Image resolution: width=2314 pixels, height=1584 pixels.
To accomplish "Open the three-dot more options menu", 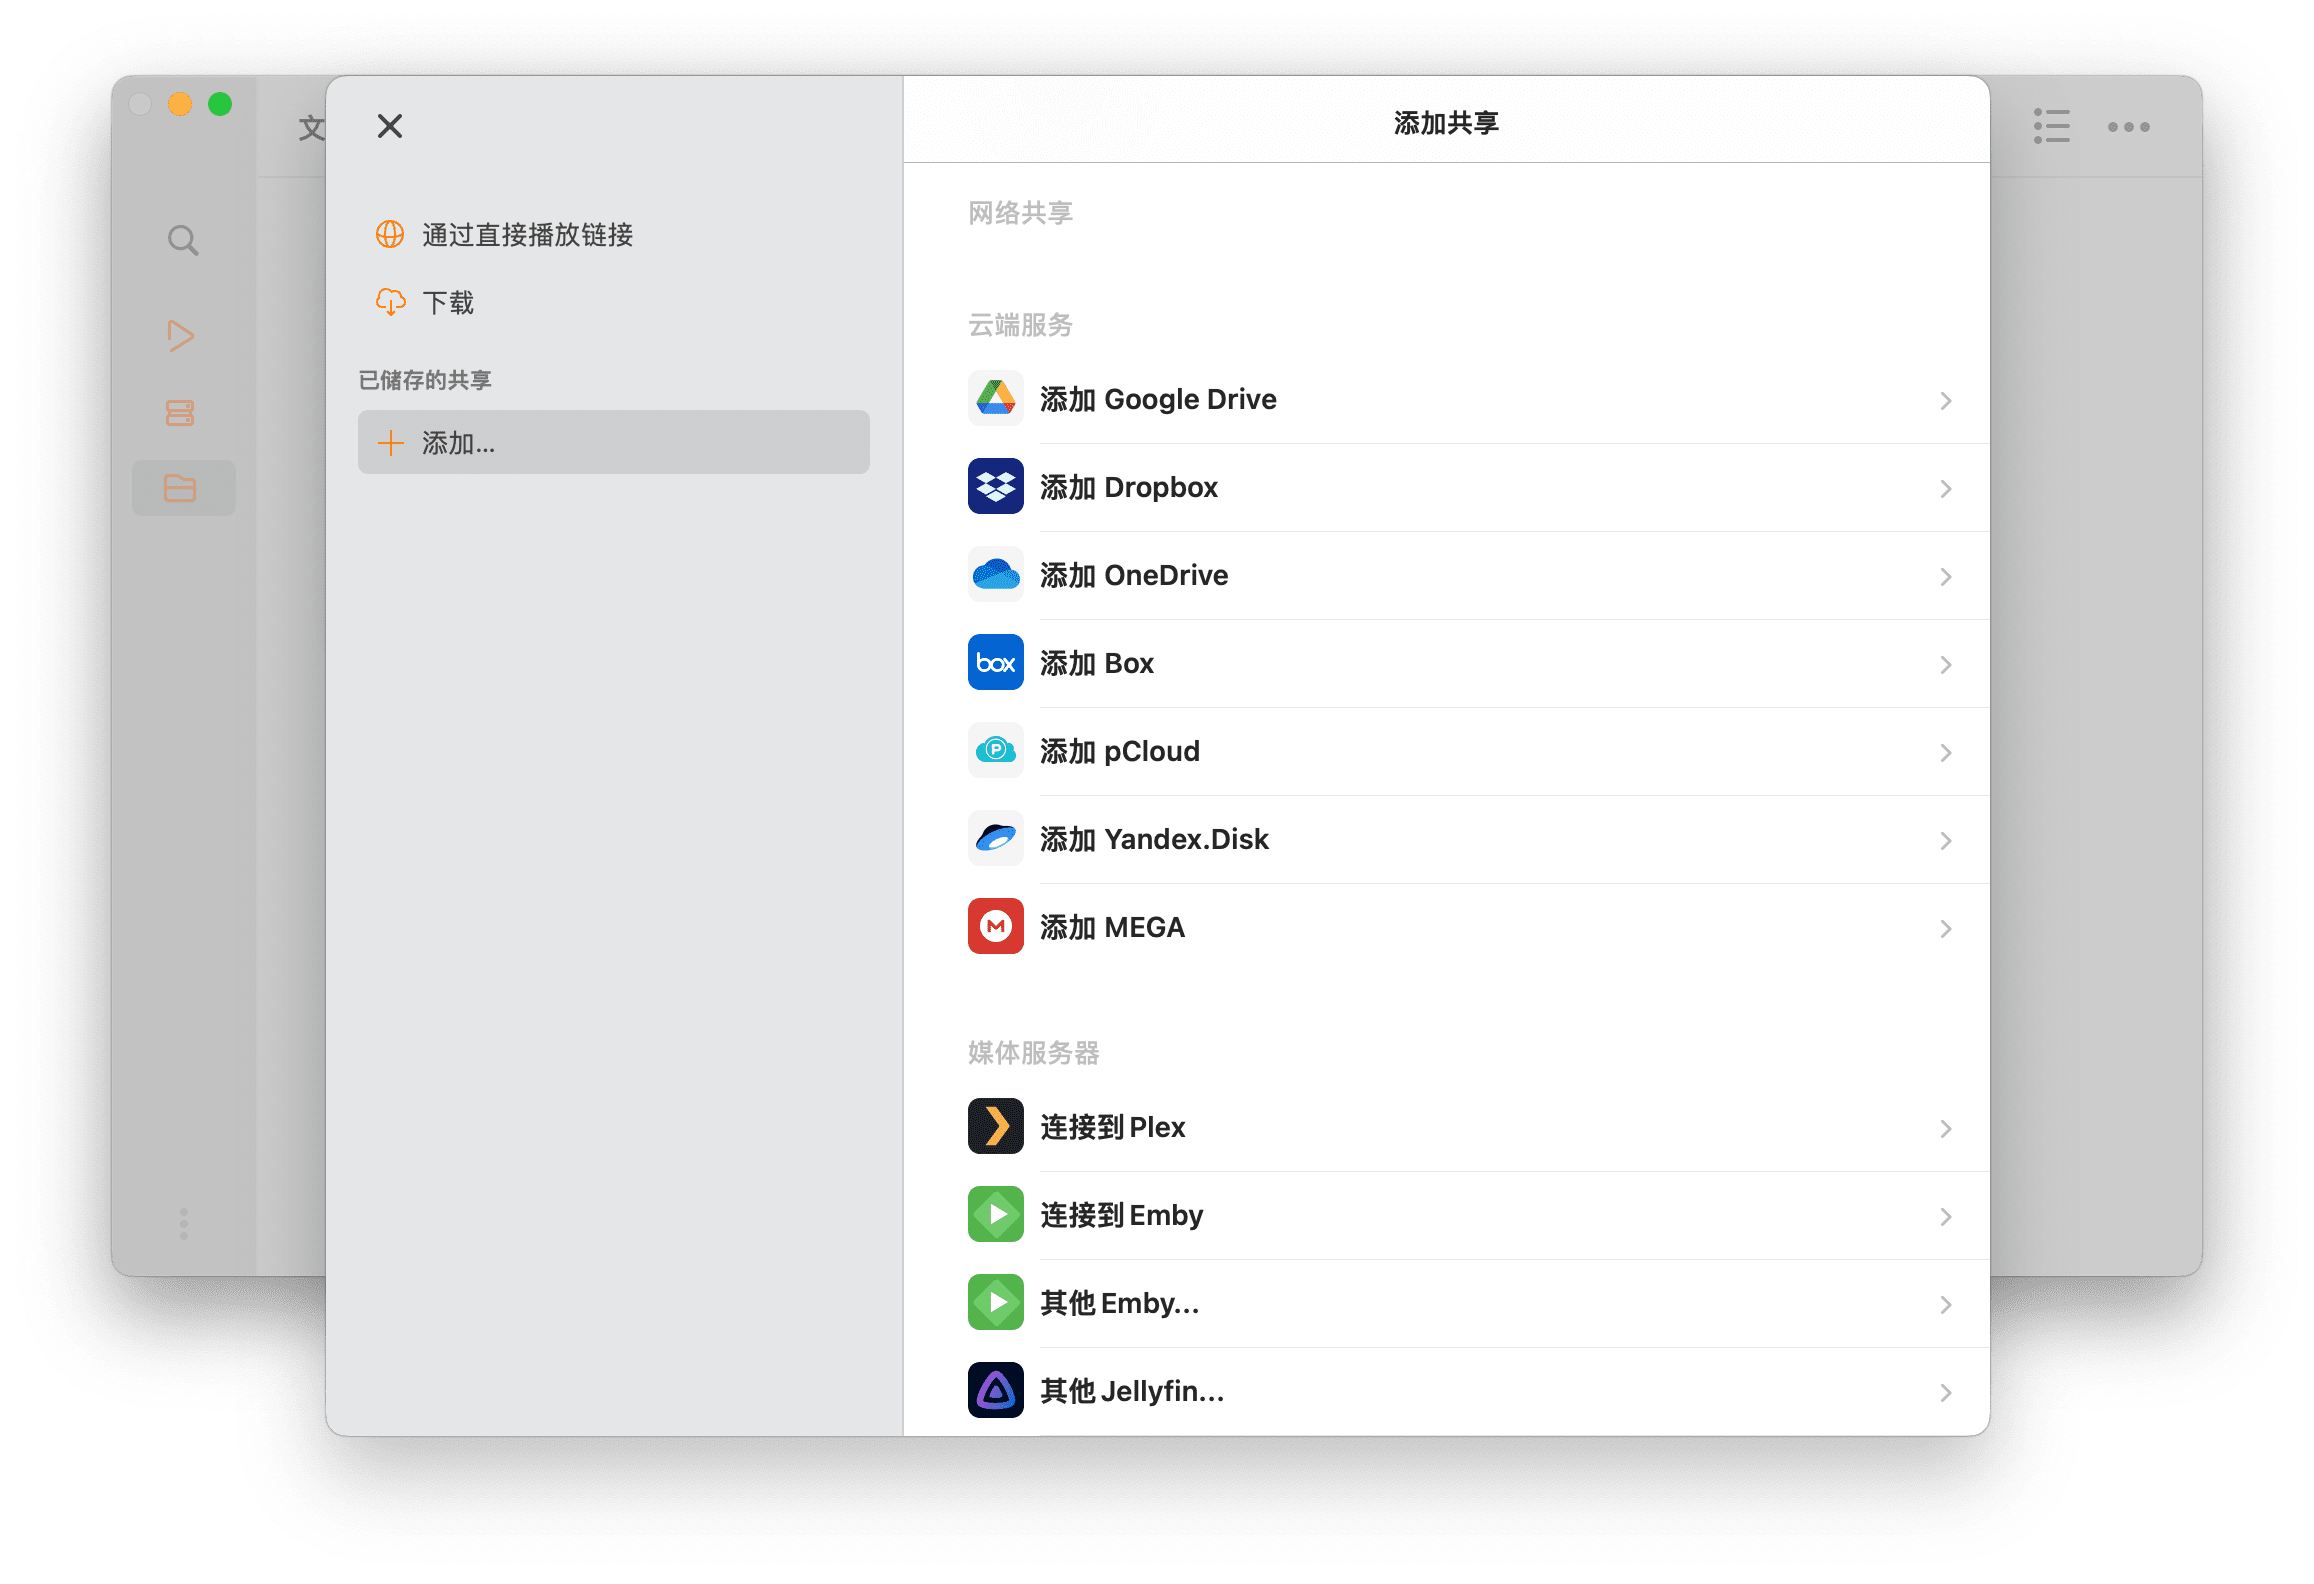I will pyautogui.click(x=2128, y=127).
